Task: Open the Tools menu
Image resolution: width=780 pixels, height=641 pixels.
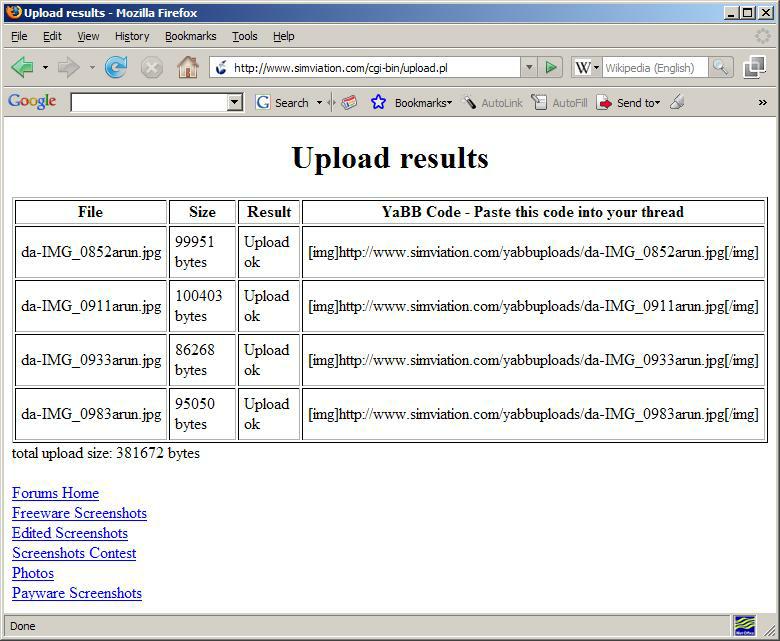Action: tap(244, 36)
